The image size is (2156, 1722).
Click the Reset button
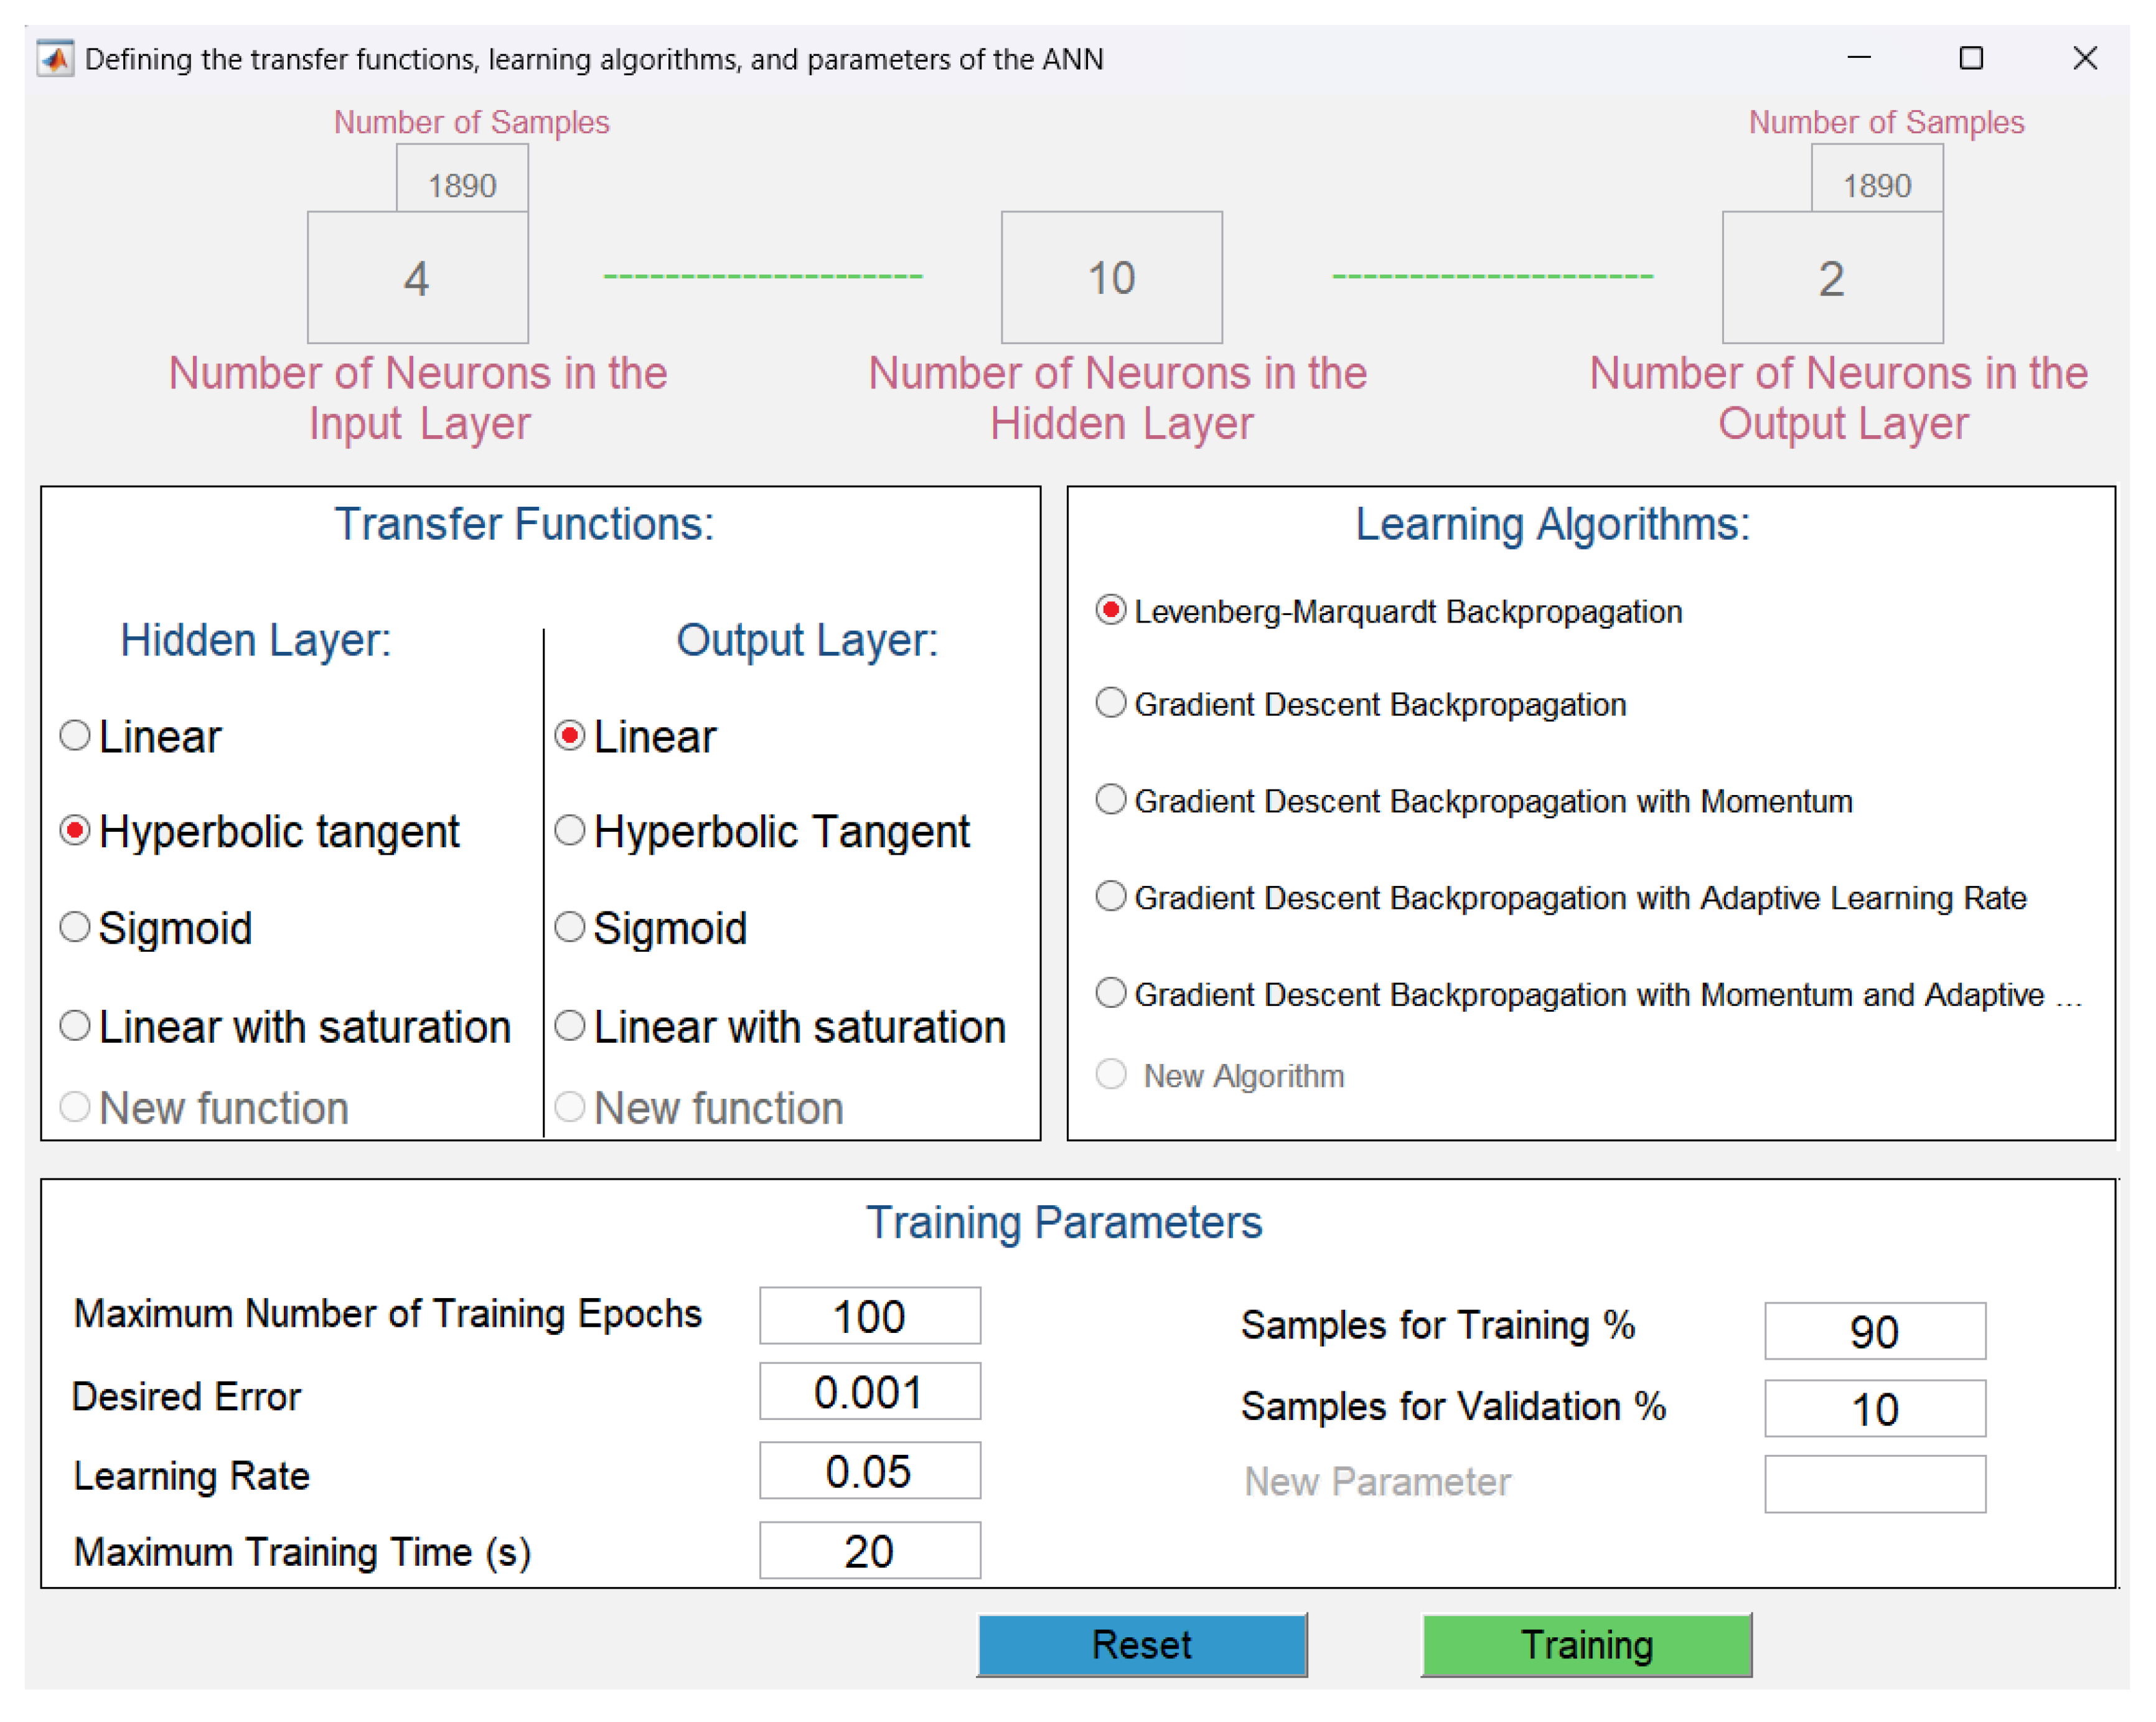pyautogui.click(x=1142, y=1645)
